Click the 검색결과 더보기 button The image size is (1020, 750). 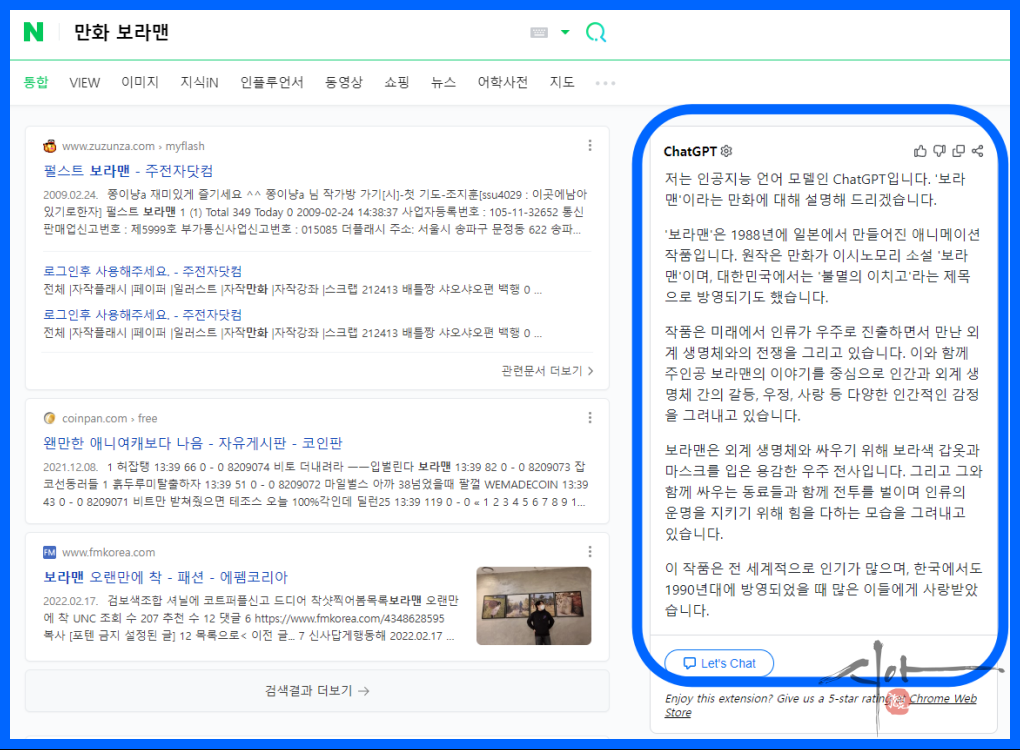coord(317,691)
